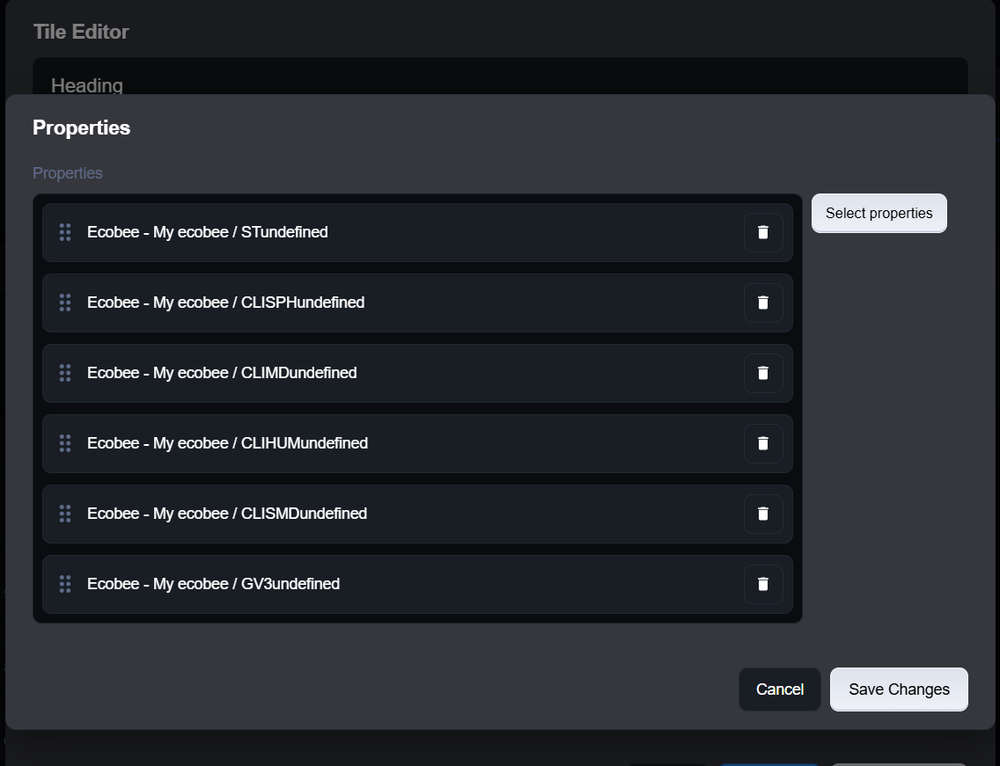Delete the CLIMDundefined property row
This screenshot has width=1000, height=766.
pyautogui.click(x=763, y=373)
